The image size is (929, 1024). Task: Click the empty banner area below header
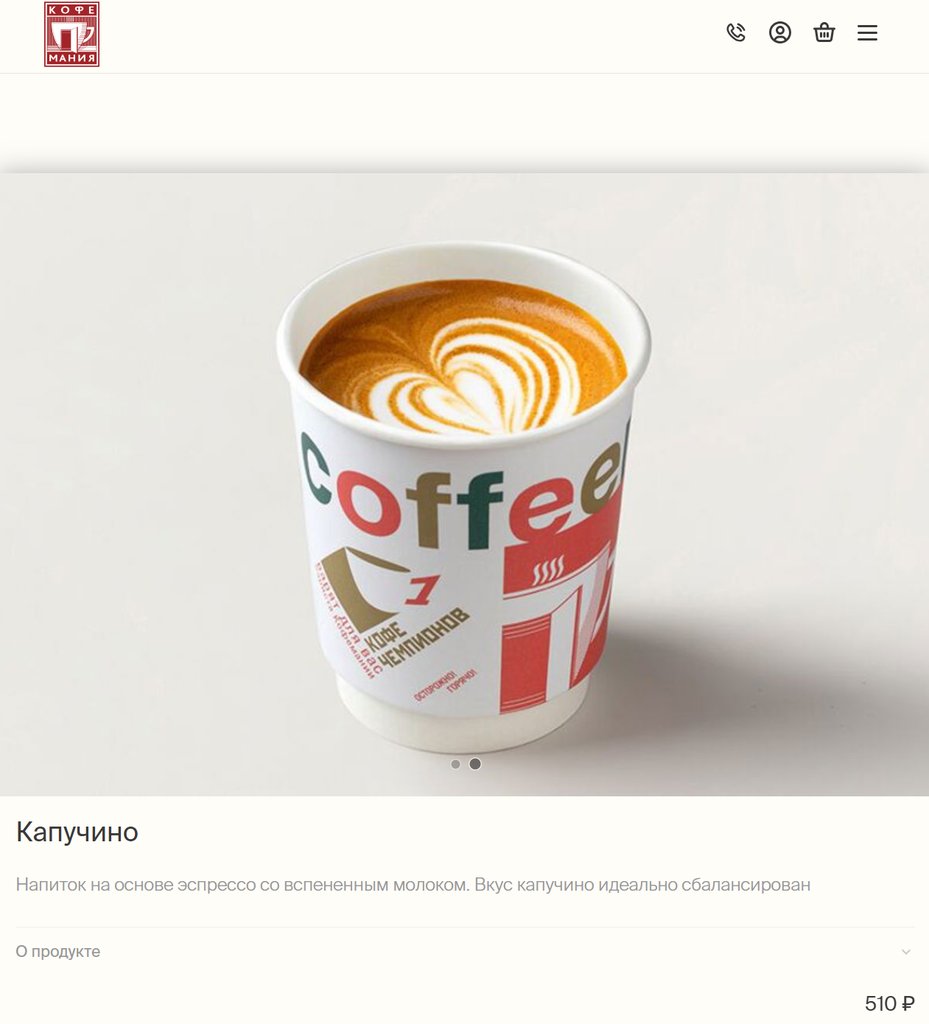click(x=464, y=123)
